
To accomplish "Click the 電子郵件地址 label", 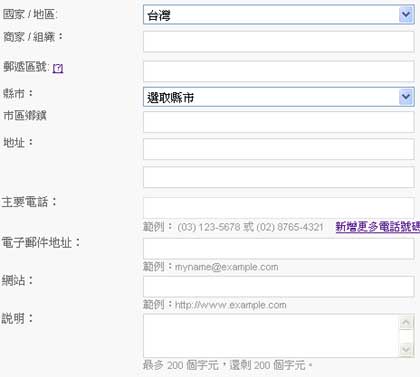I will [x=41, y=242].
